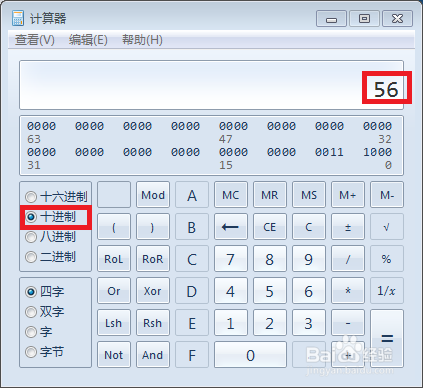Image resolution: width=423 pixels, height=388 pixels.
Task: Click the addition + button
Action: coord(348,355)
